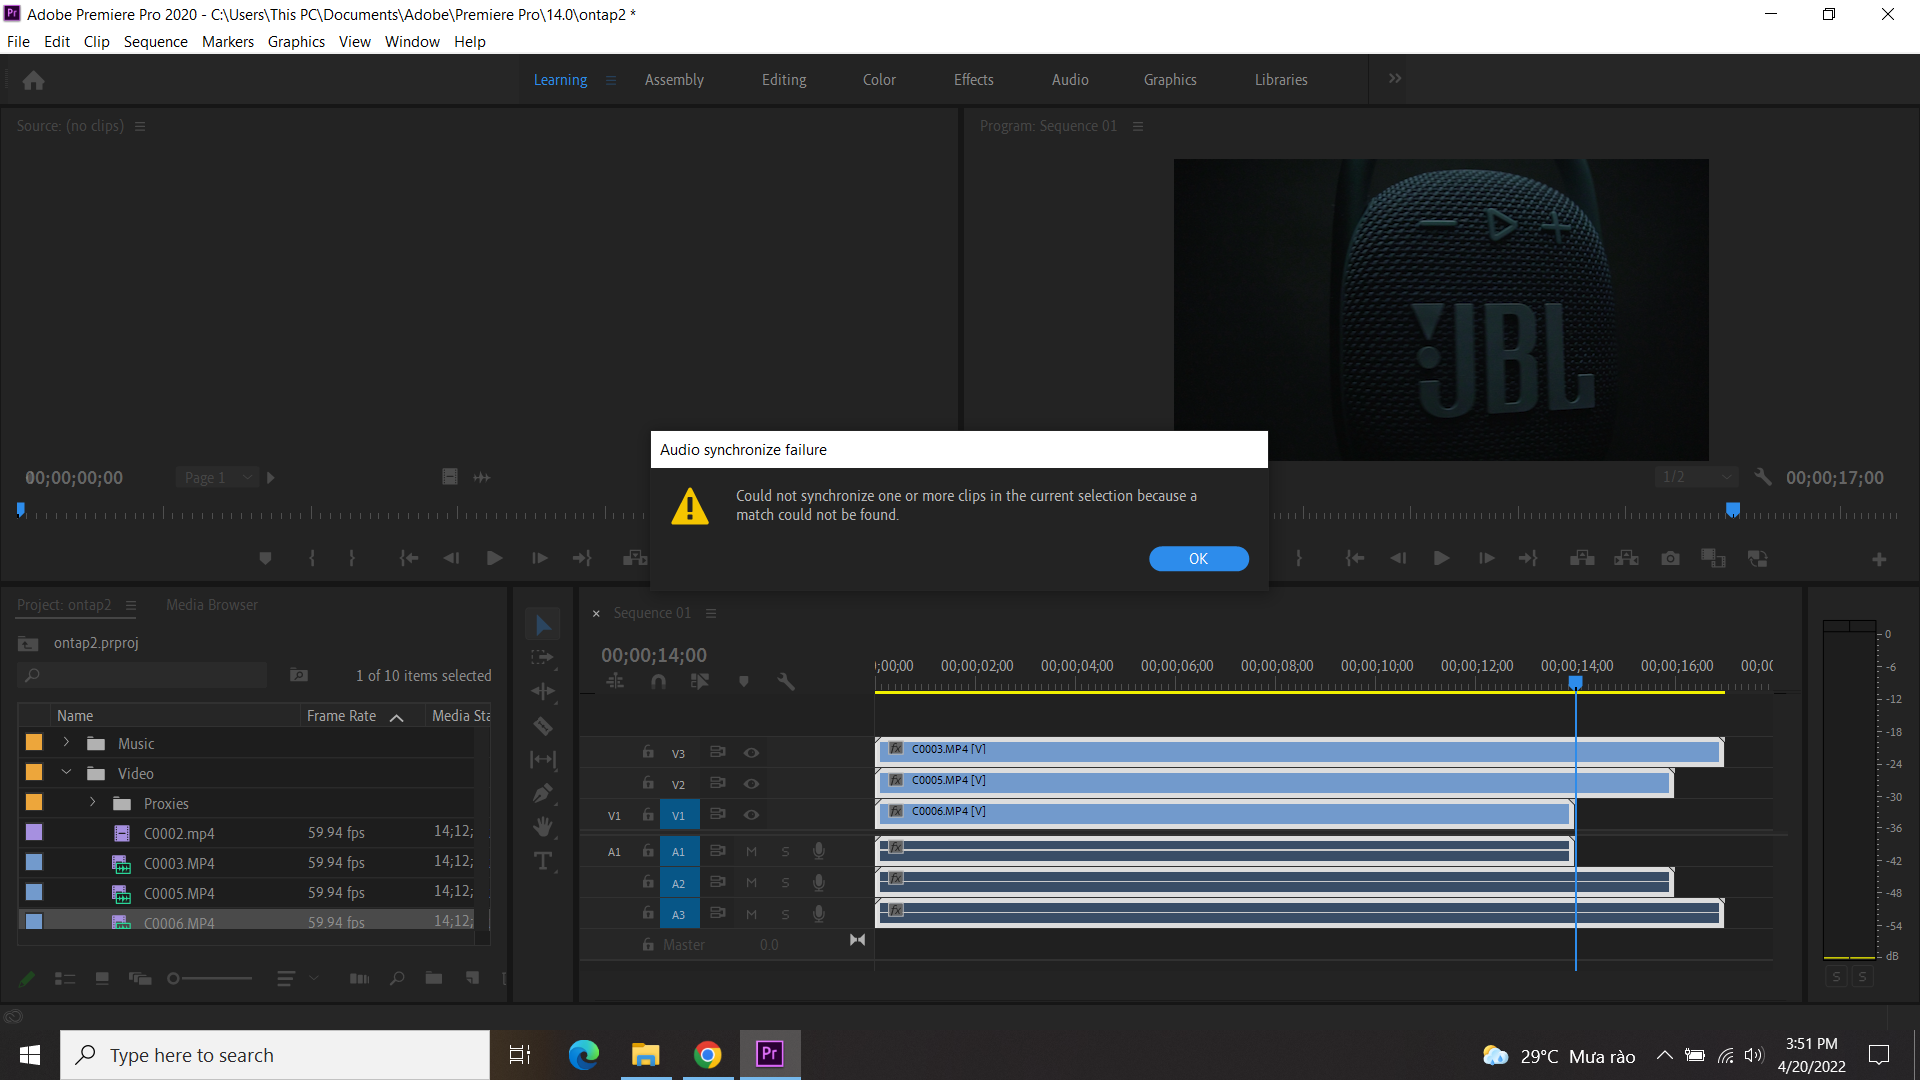Mute audio track A3
Screen dimensions: 1920x1080
coord(751,914)
